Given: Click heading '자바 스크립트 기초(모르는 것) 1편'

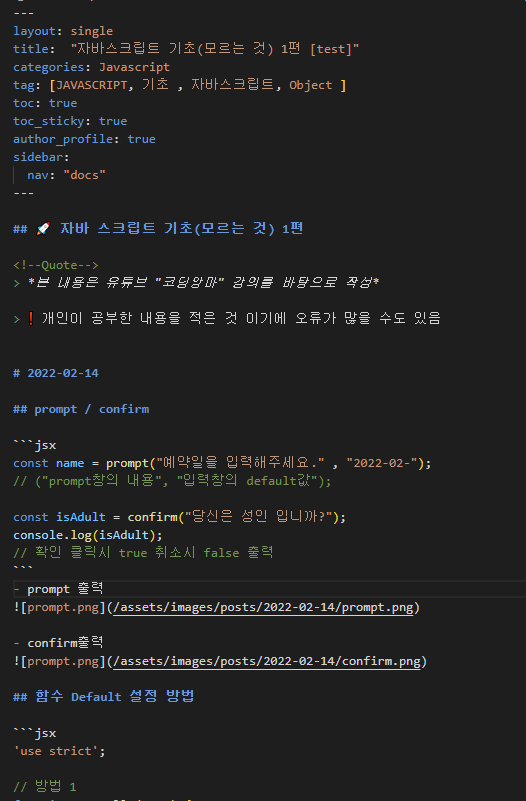Looking at the screenshot, I should point(181,228).
